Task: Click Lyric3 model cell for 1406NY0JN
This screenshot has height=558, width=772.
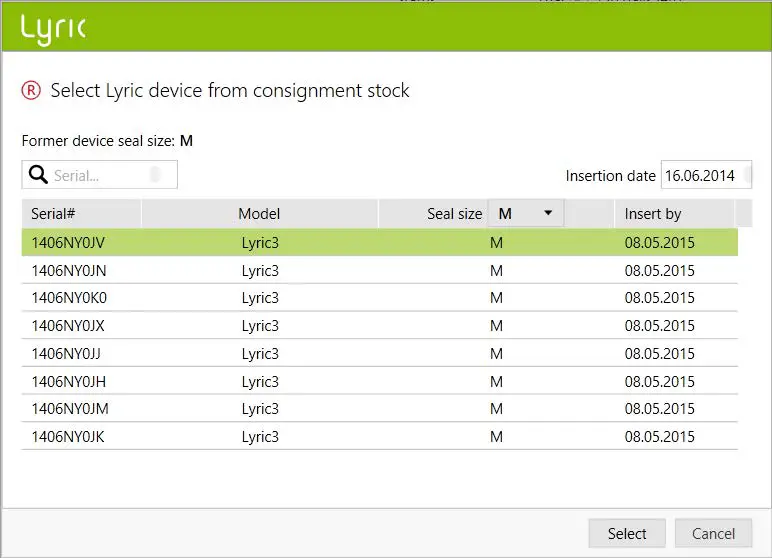Action: [260, 271]
